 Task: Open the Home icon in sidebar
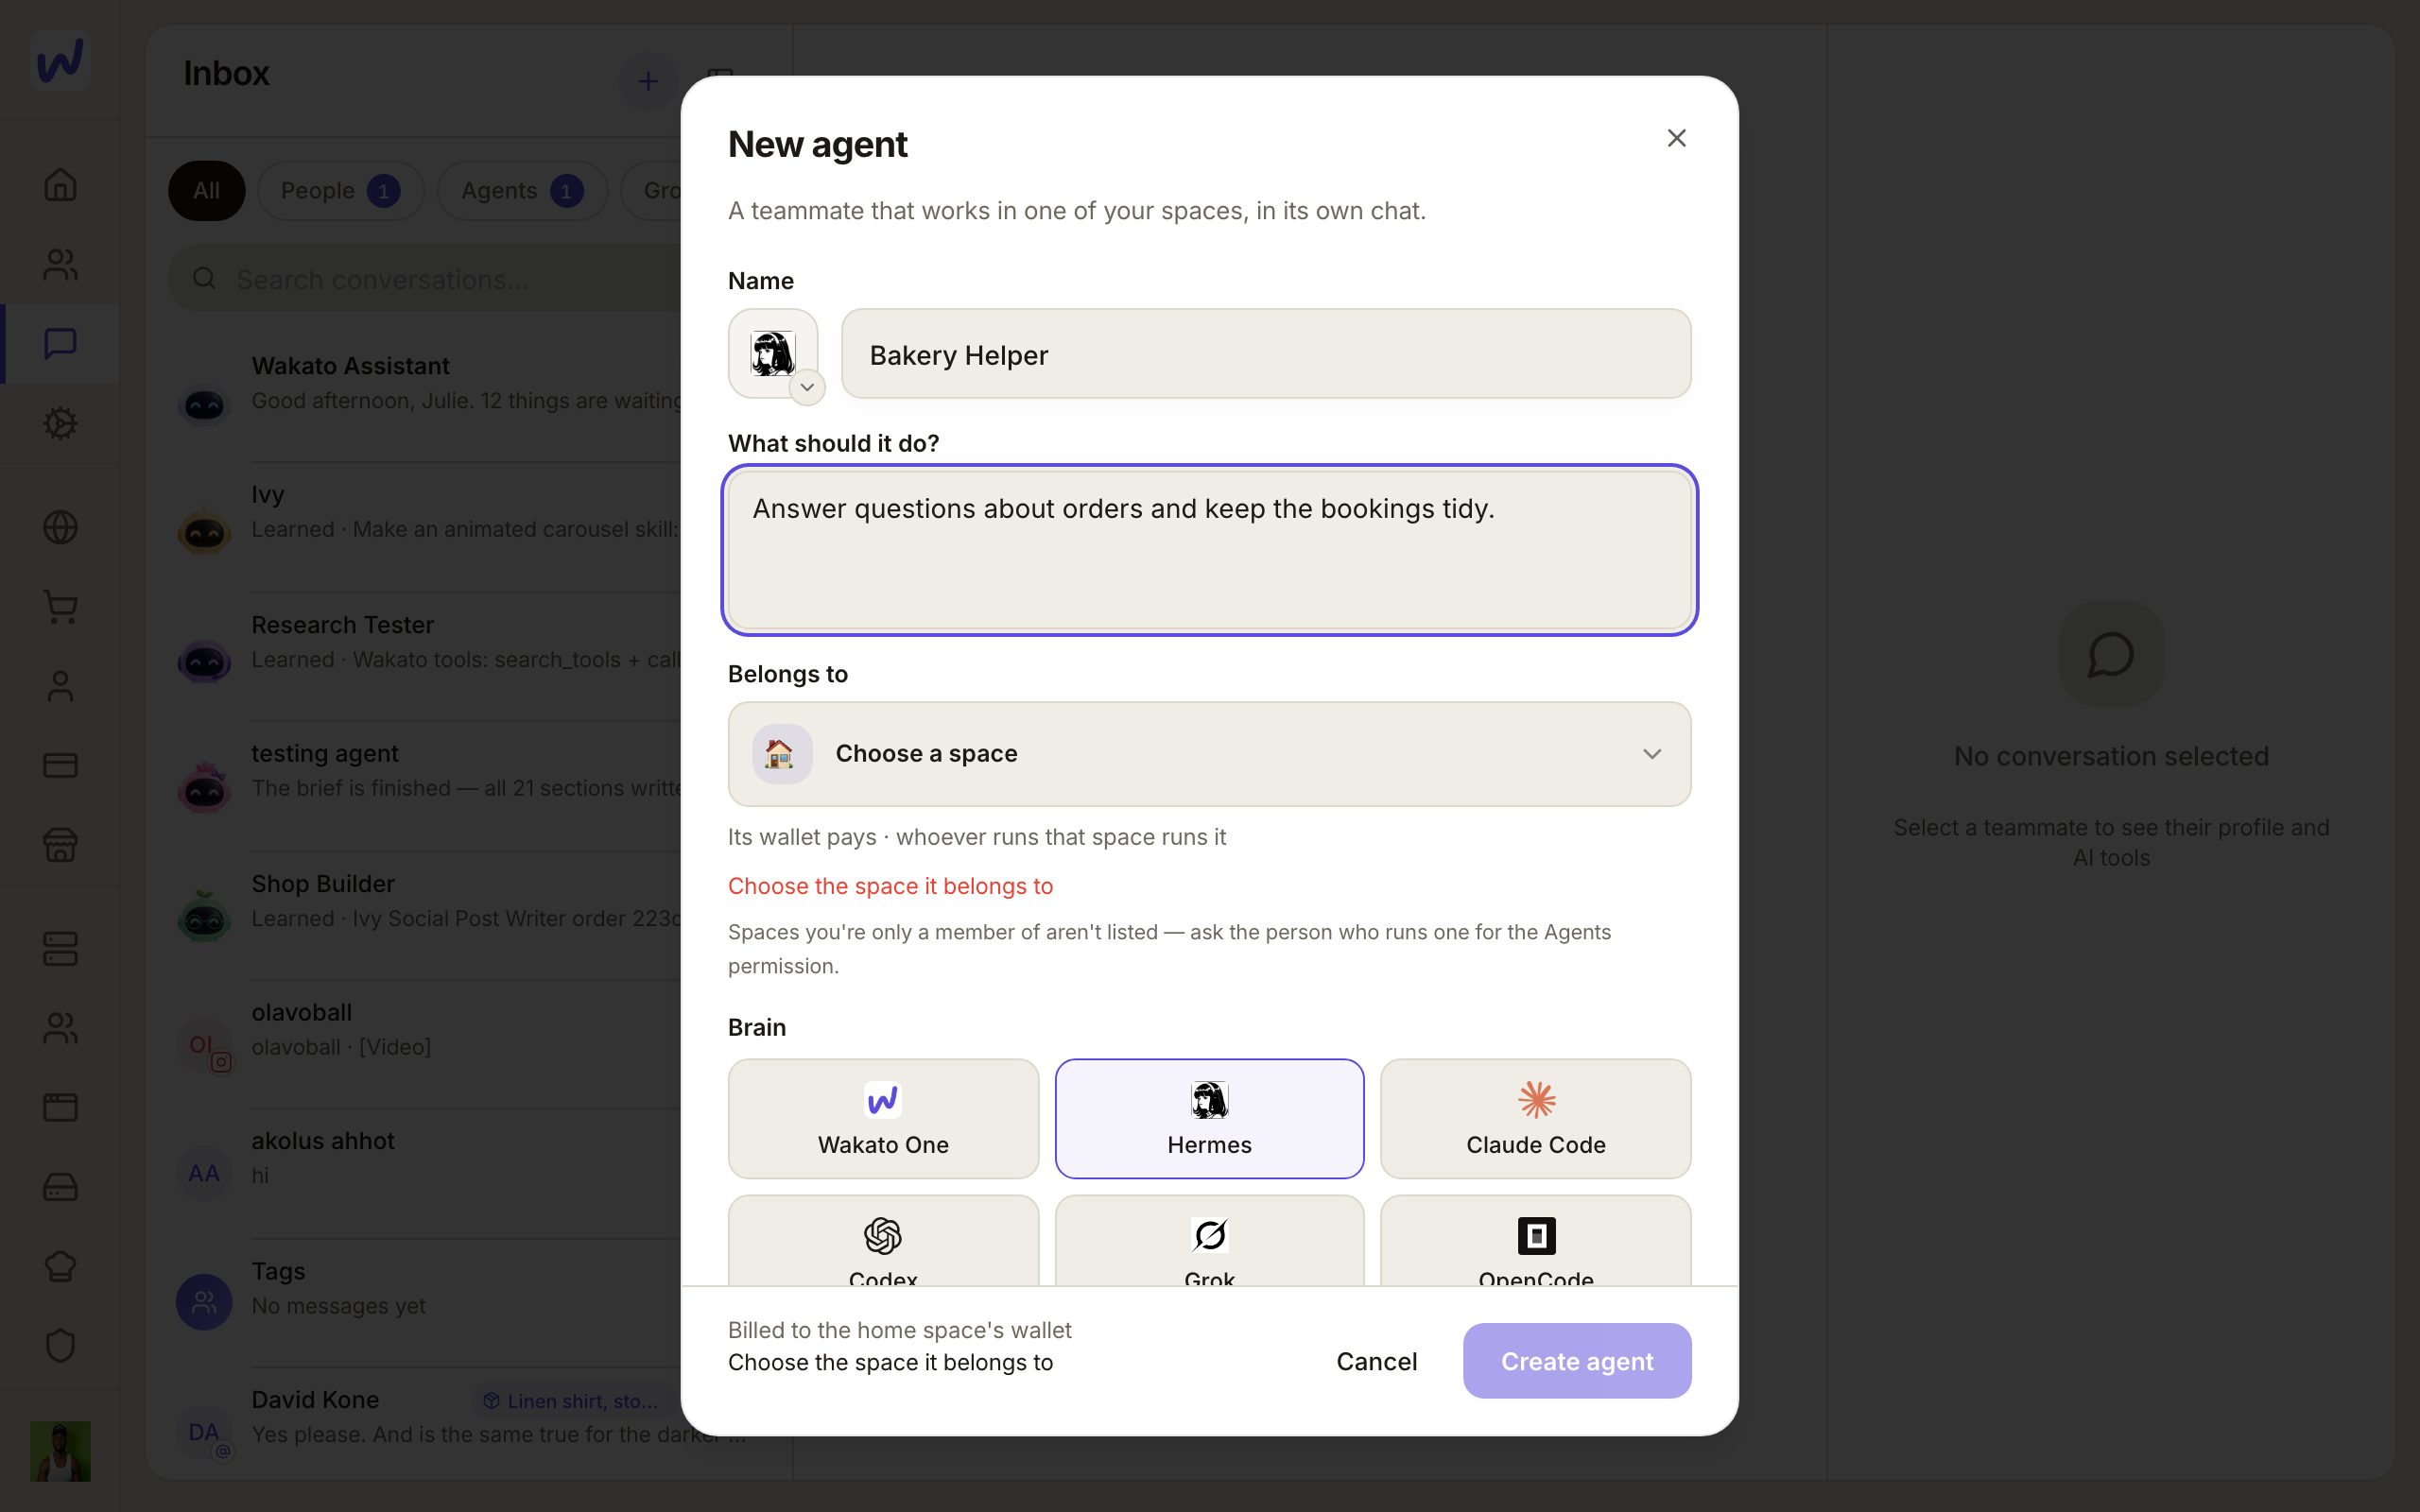(x=60, y=185)
